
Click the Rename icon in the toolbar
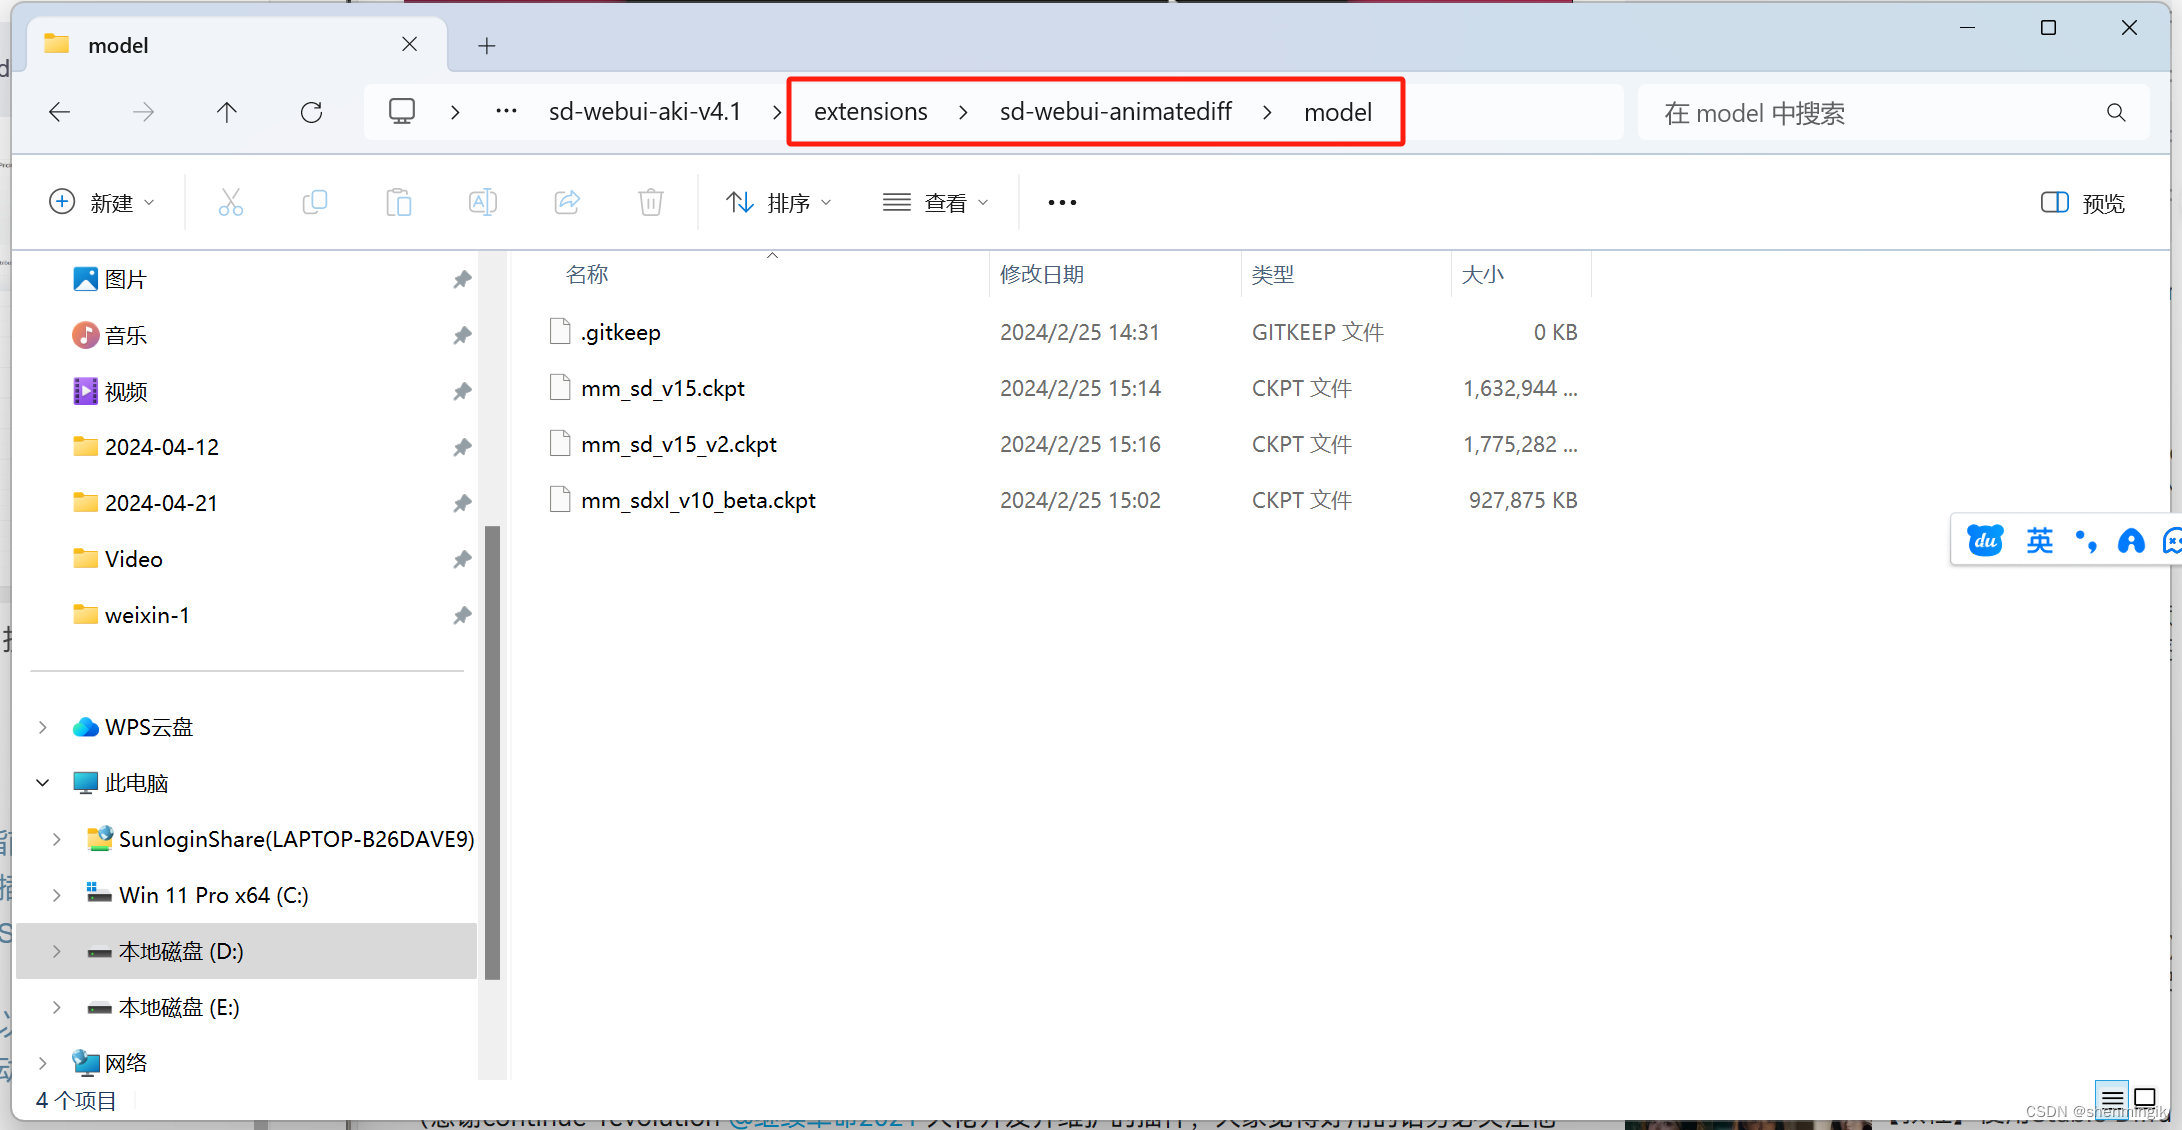pos(483,202)
